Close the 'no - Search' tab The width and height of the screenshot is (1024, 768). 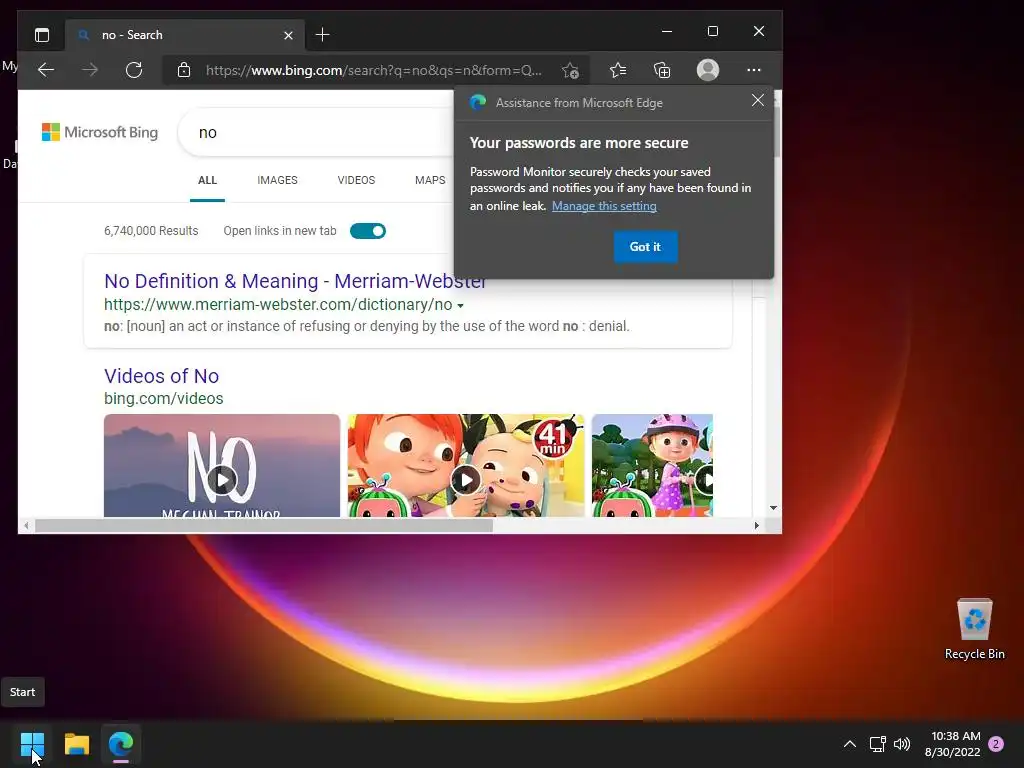click(288, 35)
